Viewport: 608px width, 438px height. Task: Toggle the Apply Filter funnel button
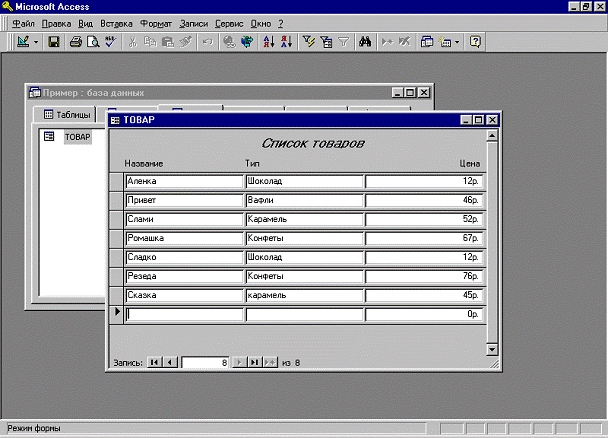click(343, 42)
